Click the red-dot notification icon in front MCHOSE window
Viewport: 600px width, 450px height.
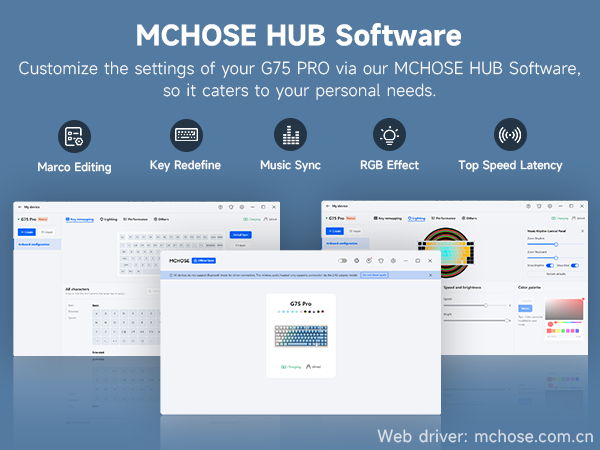click(369, 261)
